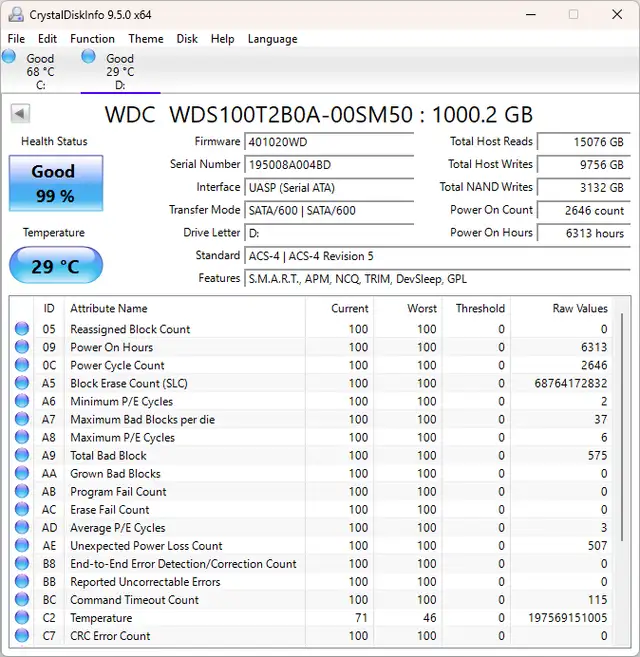Screen dimensions: 640x657
Task: Click status orb for Erase Fail Count
Action: 22,509
